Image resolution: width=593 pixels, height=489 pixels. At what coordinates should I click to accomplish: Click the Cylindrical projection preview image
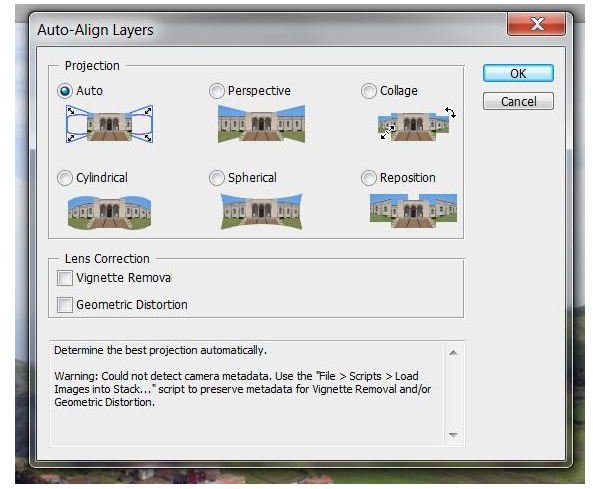pyautogui.click(x=109, y=212)
